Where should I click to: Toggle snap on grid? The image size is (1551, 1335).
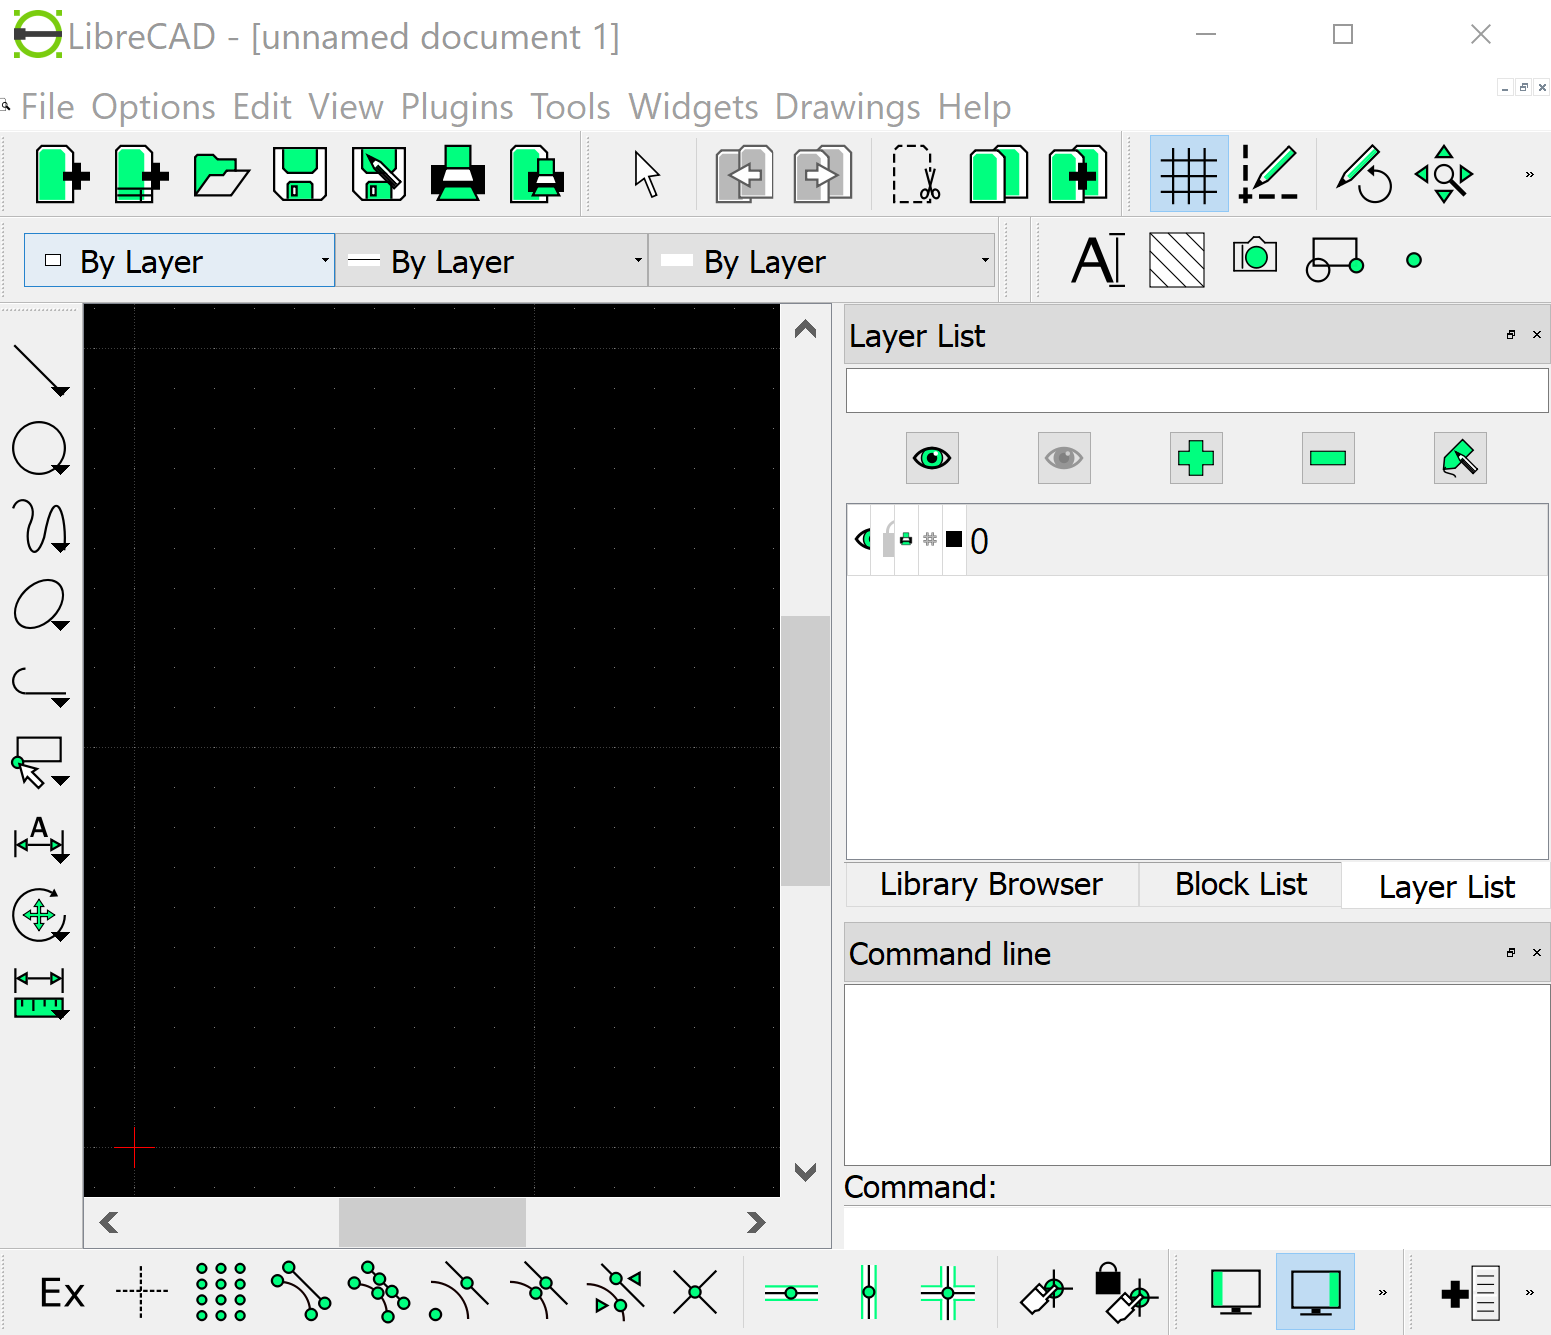pyautogui.click(x=221, y=1293)
